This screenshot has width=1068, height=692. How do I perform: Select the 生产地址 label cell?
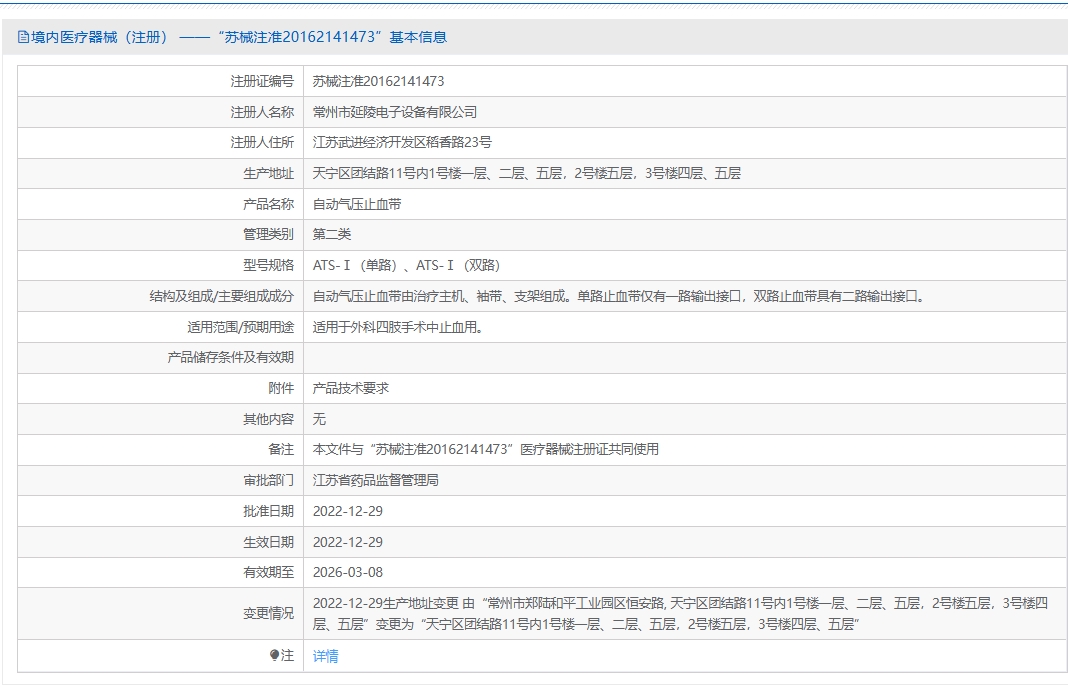coord(161,173)
